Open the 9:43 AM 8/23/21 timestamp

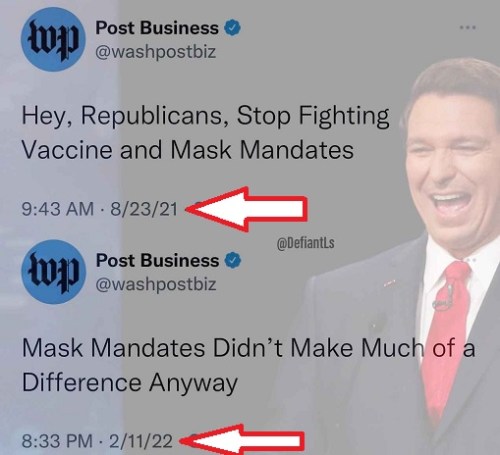tap(100, 209)
